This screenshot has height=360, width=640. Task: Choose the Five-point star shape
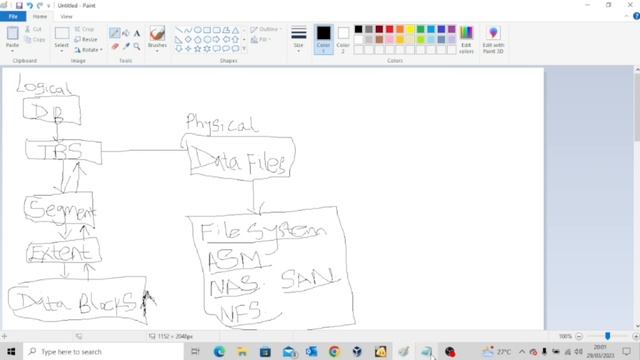tap(198, 49)
